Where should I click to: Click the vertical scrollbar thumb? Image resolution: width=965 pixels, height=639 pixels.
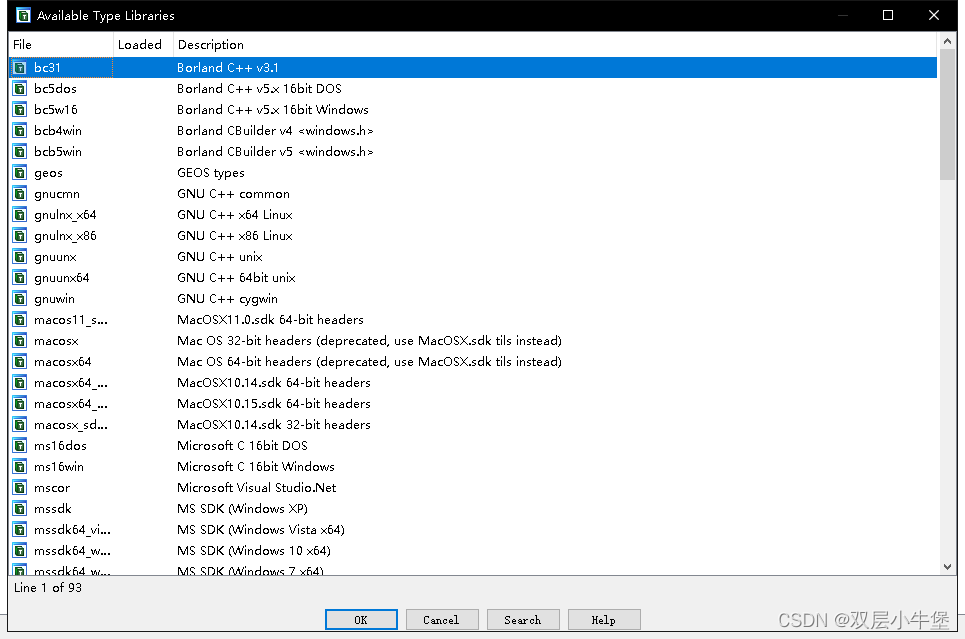click(x=947, y=115)
